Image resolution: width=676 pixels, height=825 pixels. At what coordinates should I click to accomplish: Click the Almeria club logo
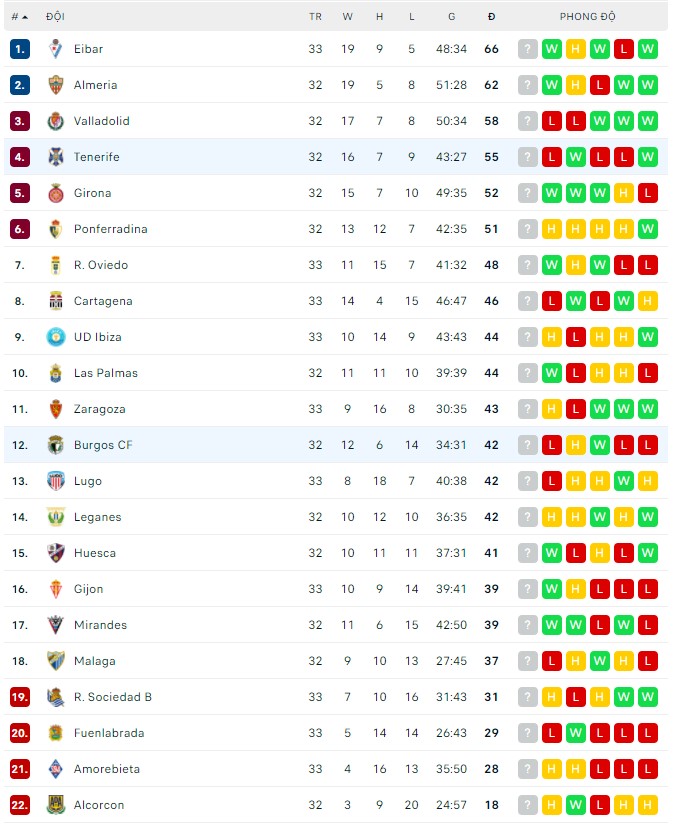(x=55, y=85)
